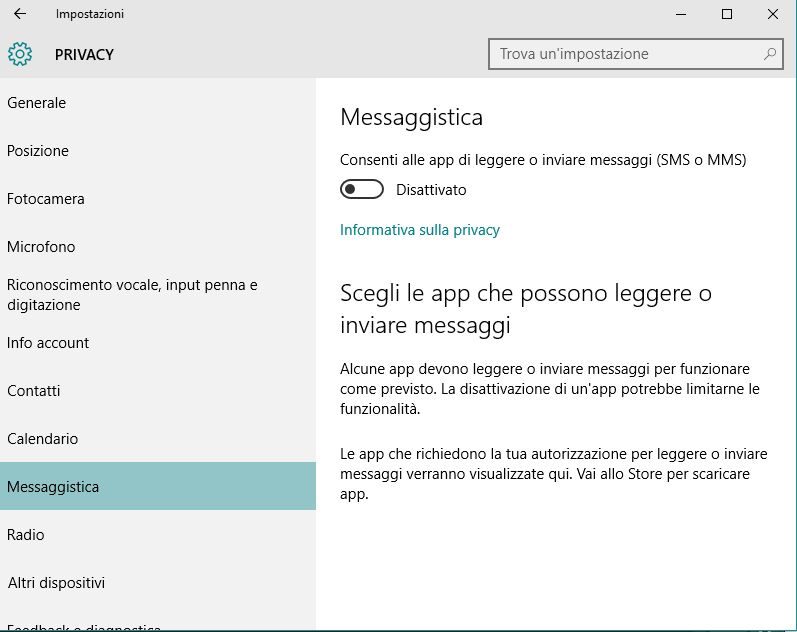Select Riconoscimento vocale, input penna e digitazione

point(132,295)
